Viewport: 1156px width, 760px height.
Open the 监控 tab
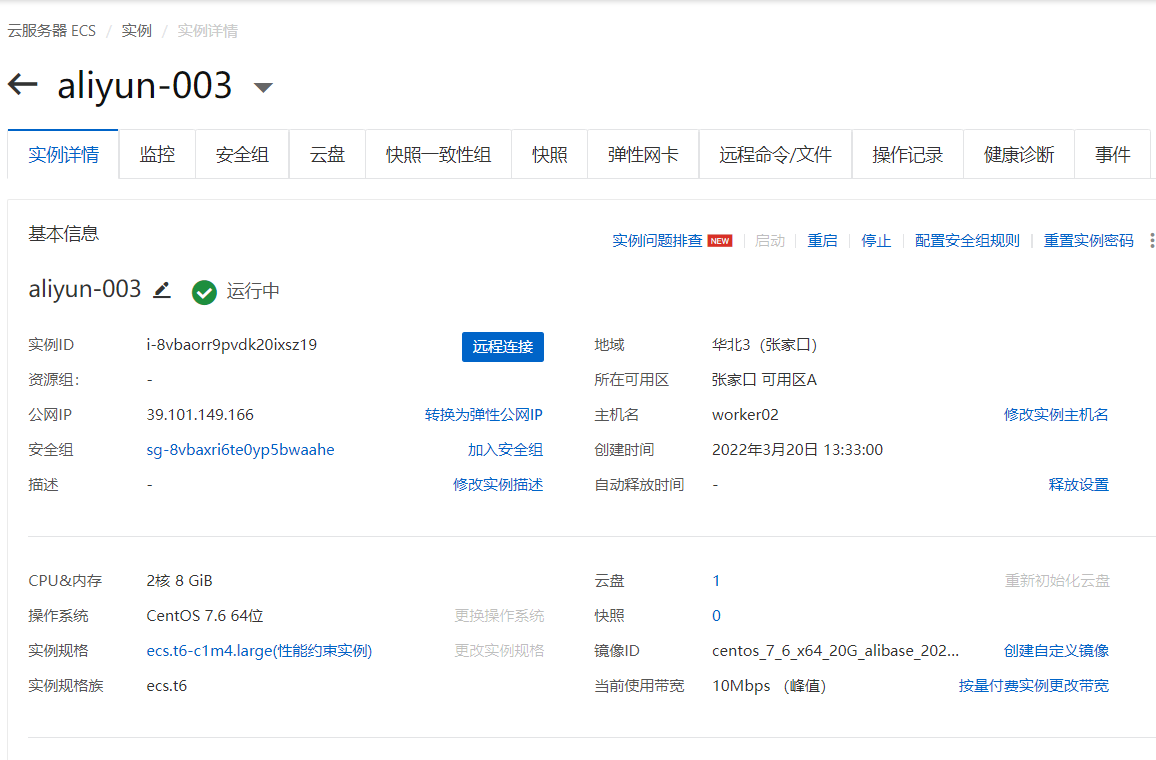tap(157, 155)
